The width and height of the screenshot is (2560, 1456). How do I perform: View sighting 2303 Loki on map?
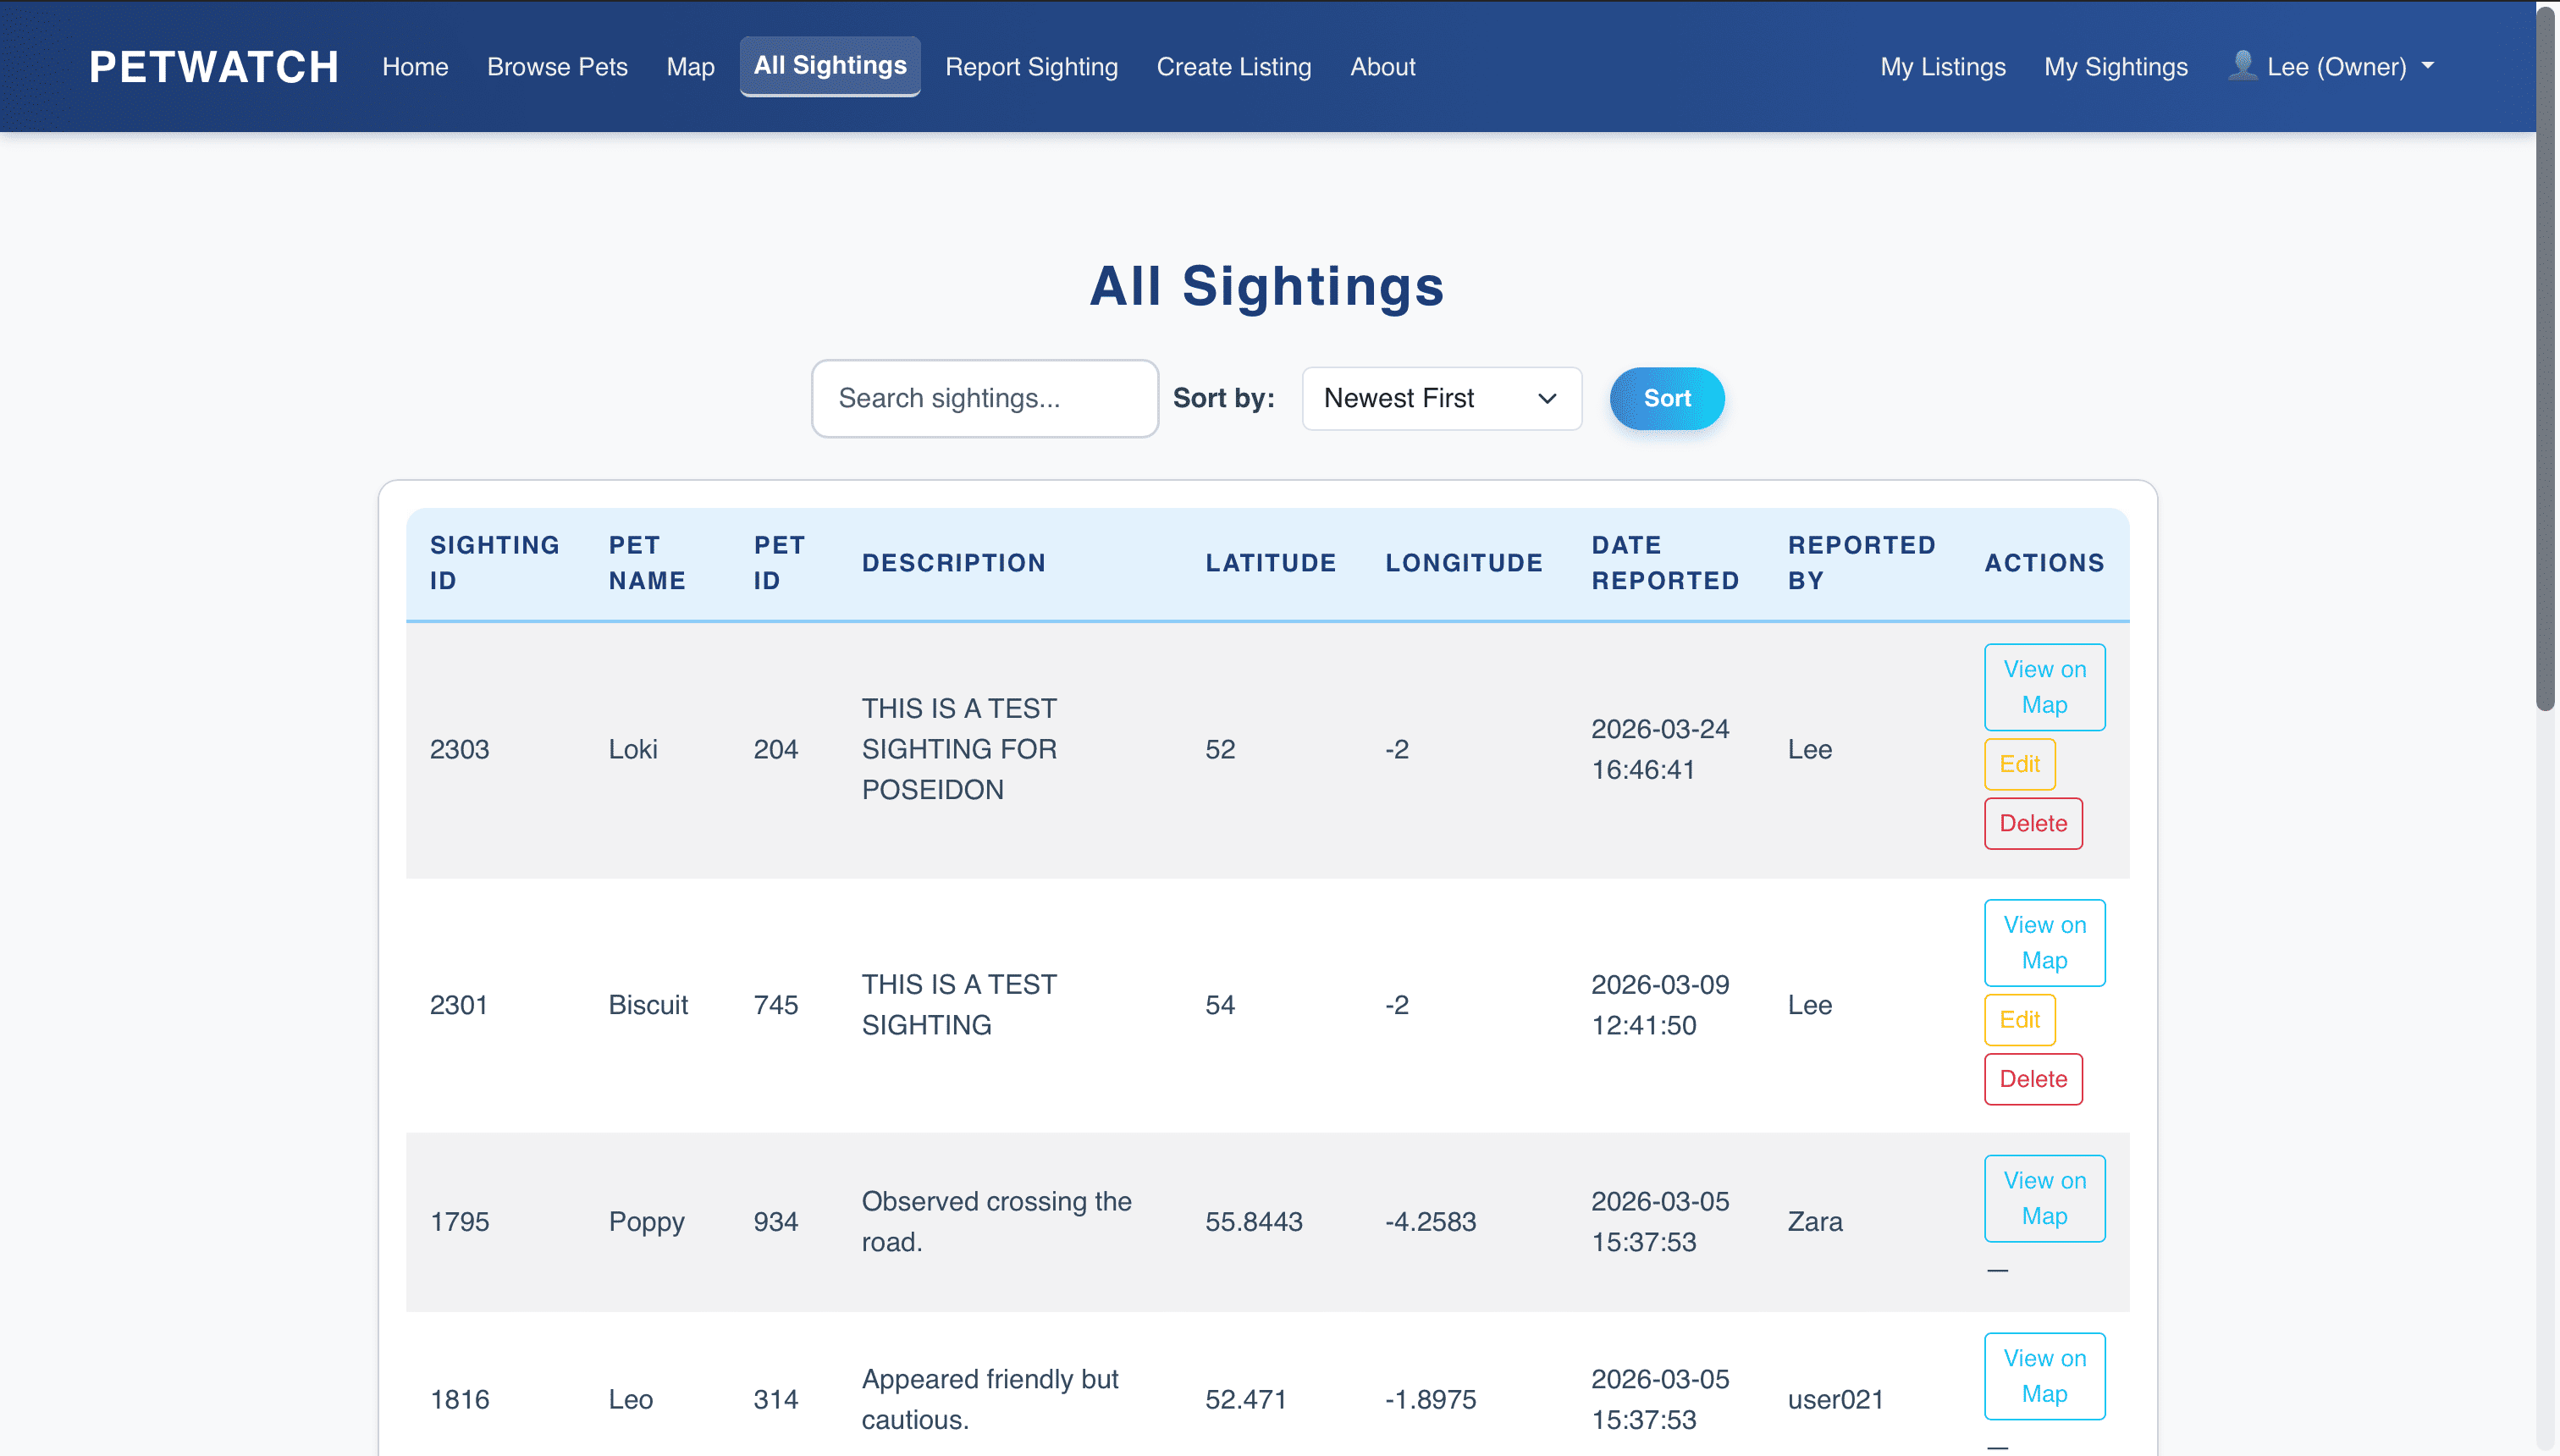[x=2044, y=687]
